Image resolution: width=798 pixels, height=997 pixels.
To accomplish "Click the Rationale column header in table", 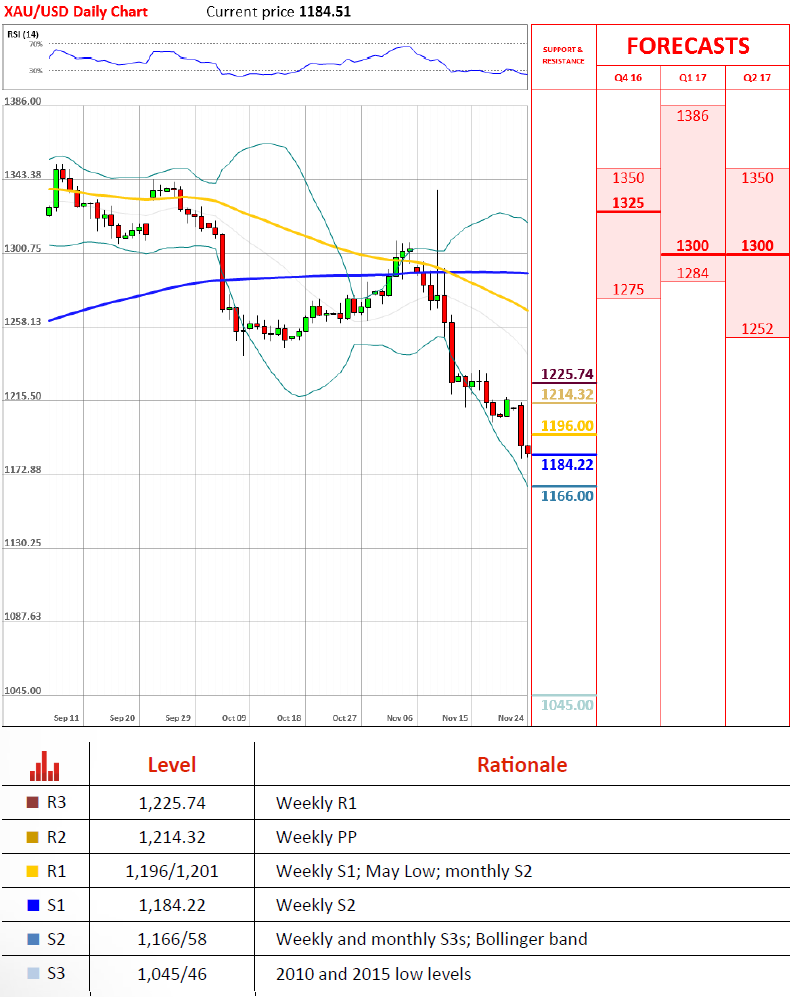I will click(522, 765).
